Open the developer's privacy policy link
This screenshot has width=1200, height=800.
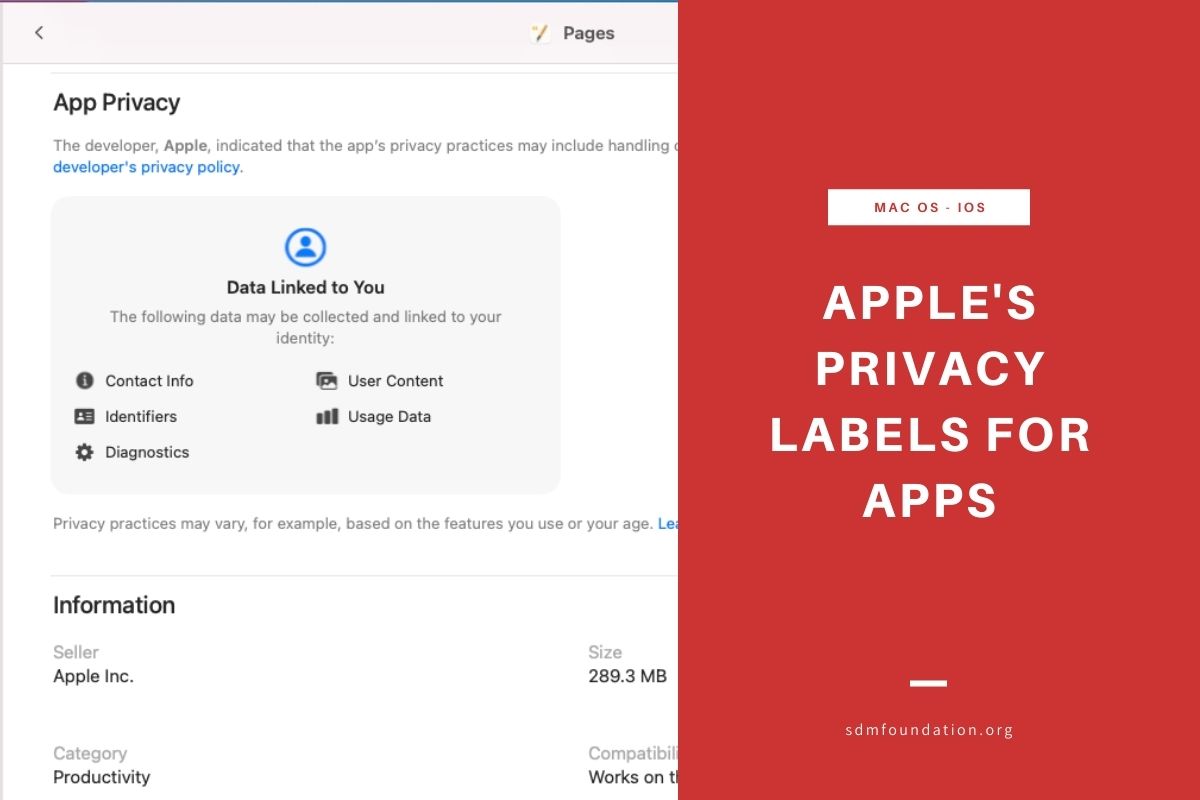pyautogui.click(x=147, y=167)
